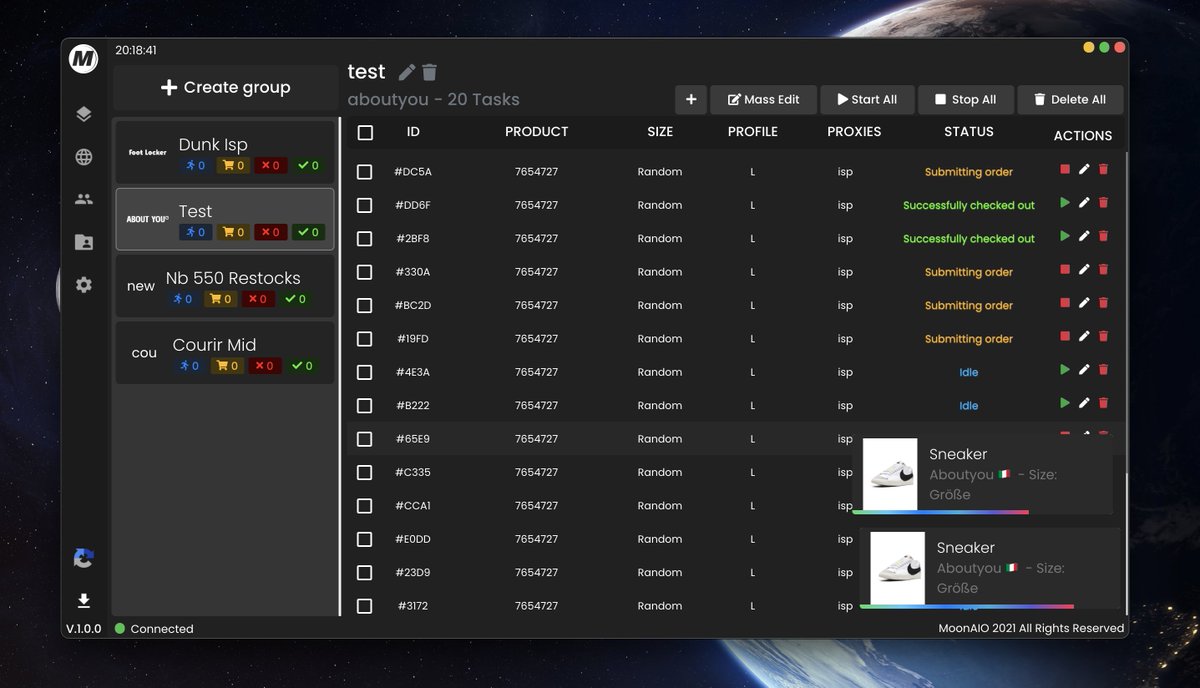Open the MoonAIO logo home icon
Viewport: 1200px width, 688px height.
pyautogui.click(x=83, y=60)
